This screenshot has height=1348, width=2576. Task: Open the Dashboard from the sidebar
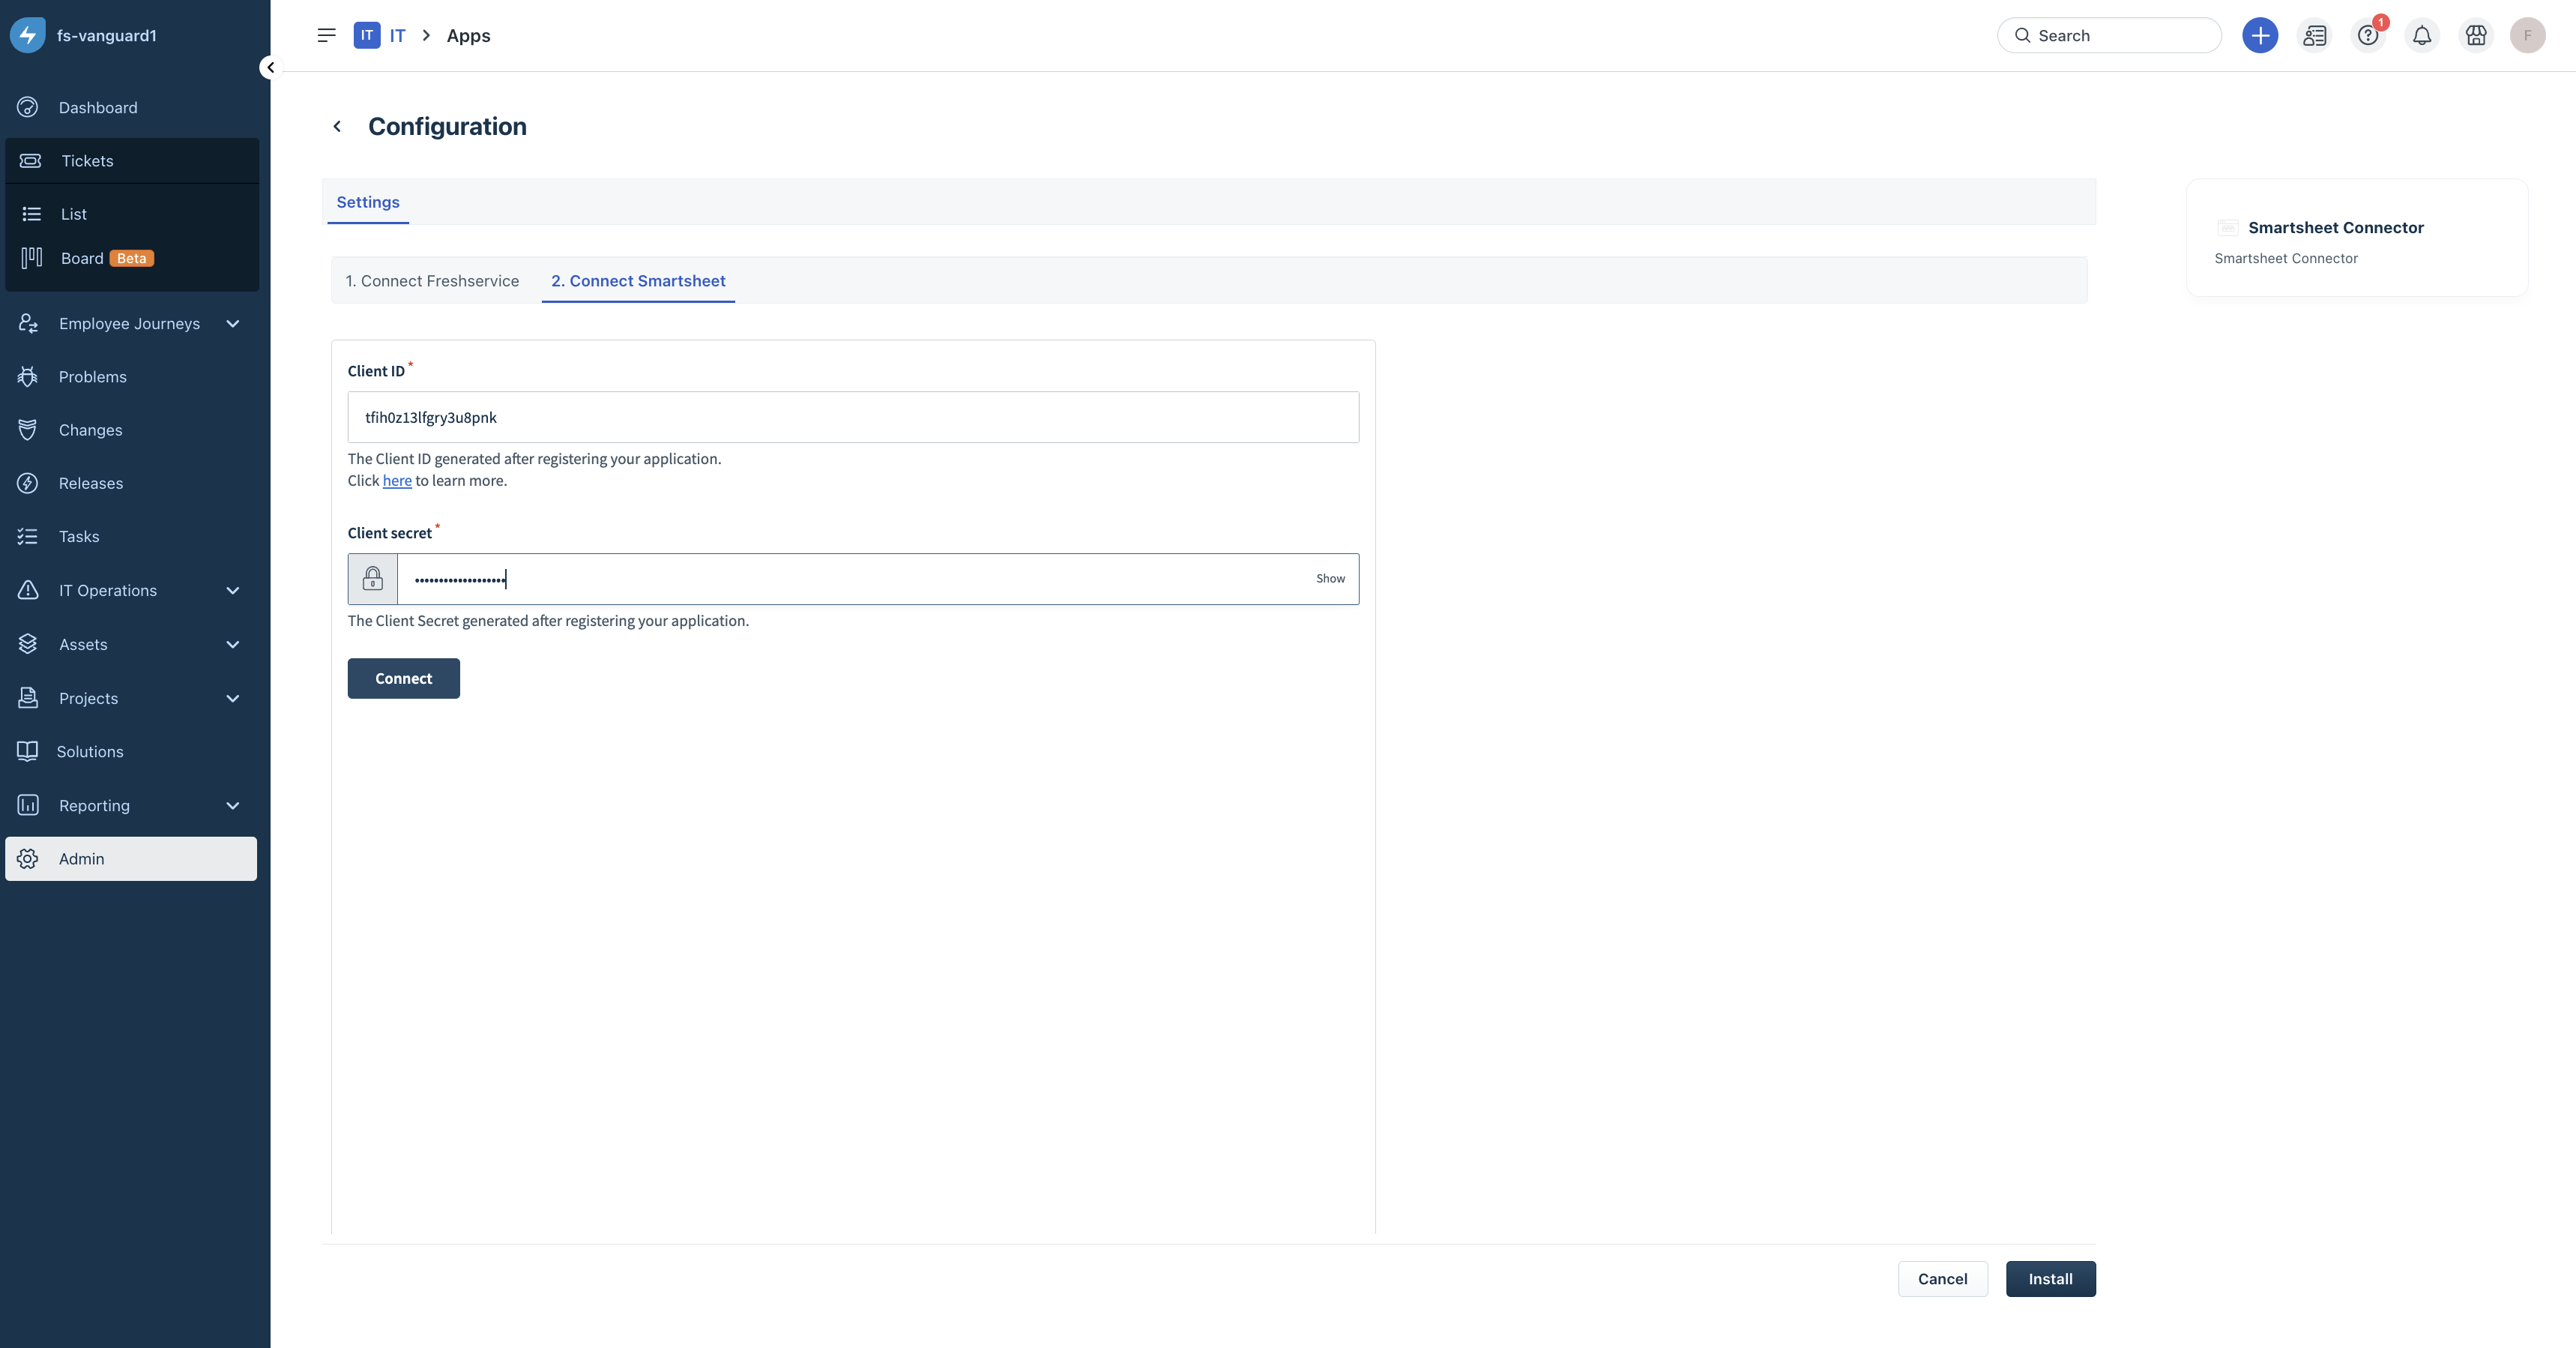(97, 108)
